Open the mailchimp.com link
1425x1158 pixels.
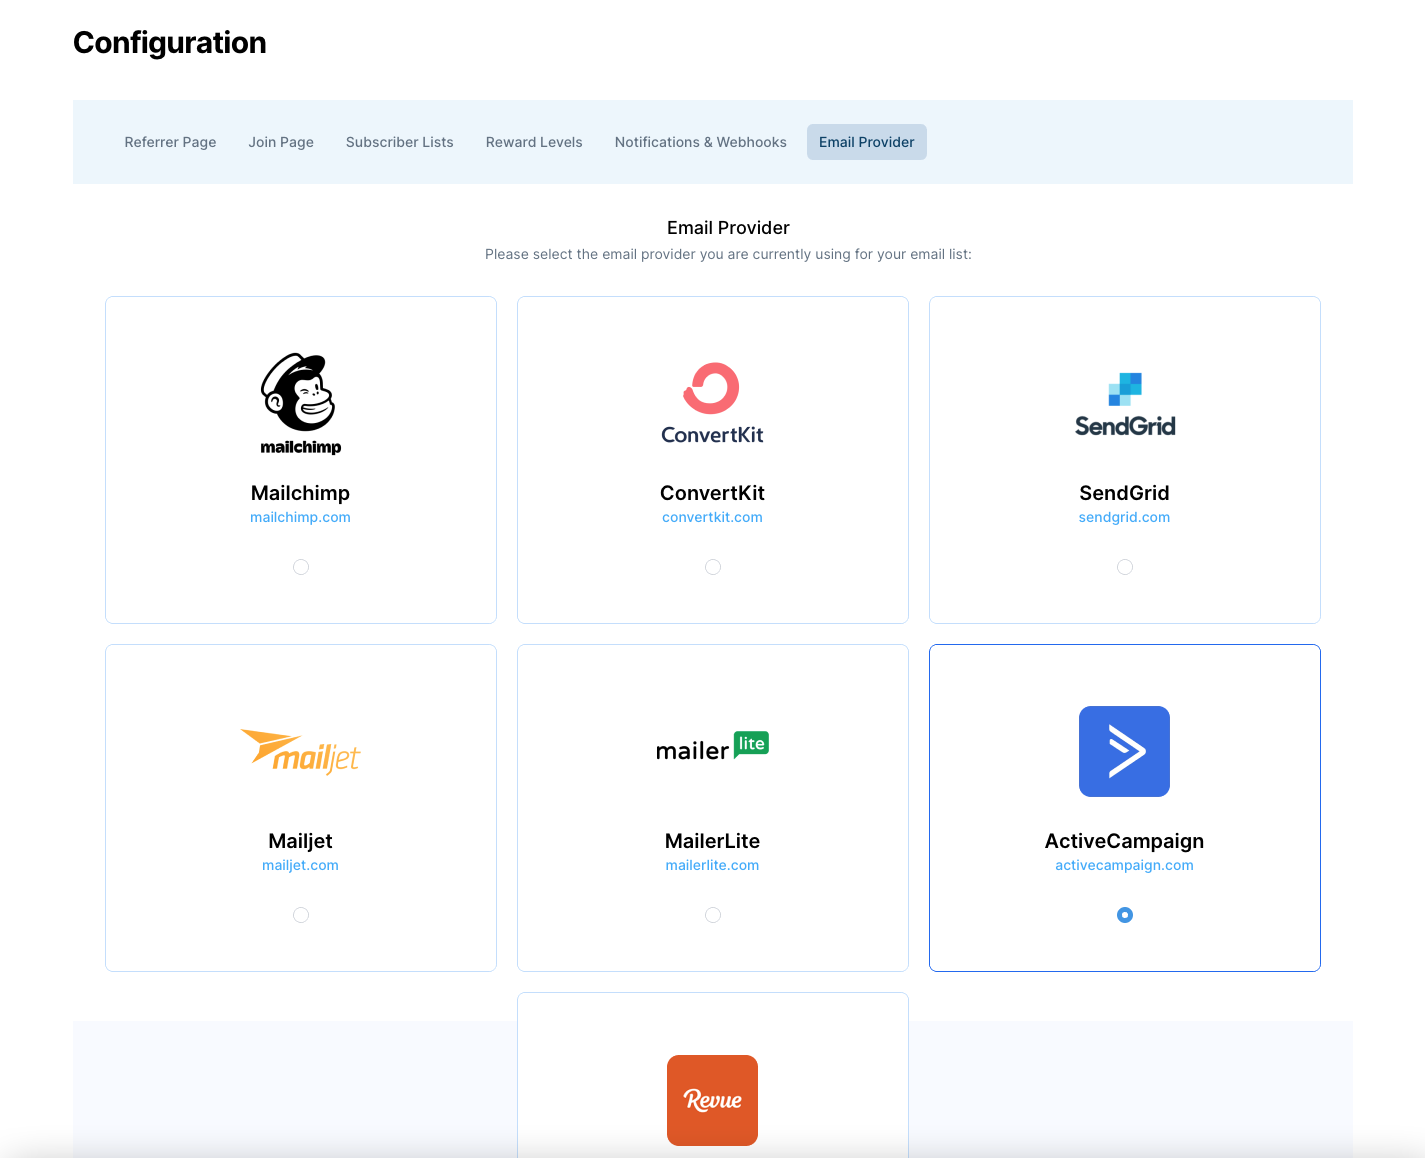(x=300, y=517)
